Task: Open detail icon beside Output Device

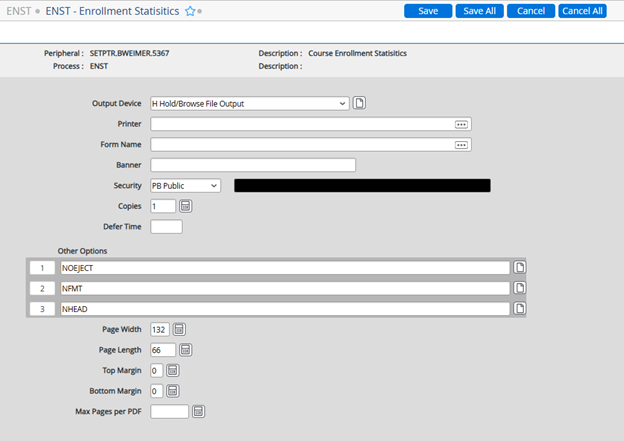Action: tap(360, 103)
